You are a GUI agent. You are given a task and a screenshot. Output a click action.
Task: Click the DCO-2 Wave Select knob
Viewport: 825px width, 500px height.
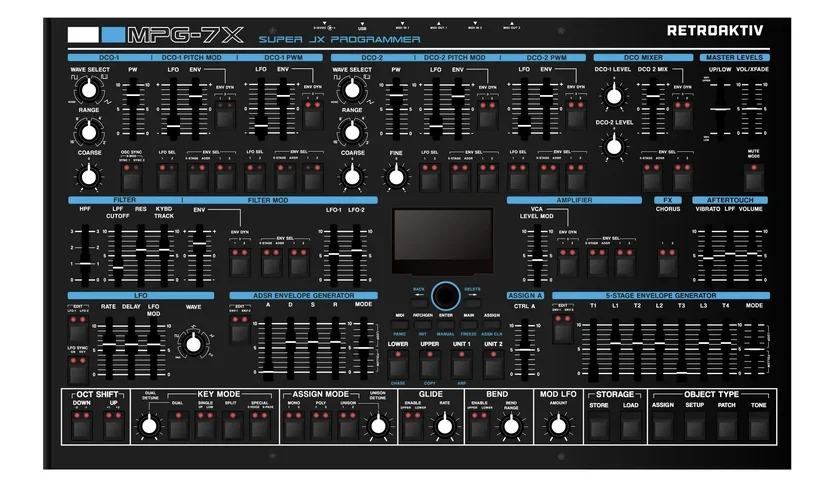[352, 90]
